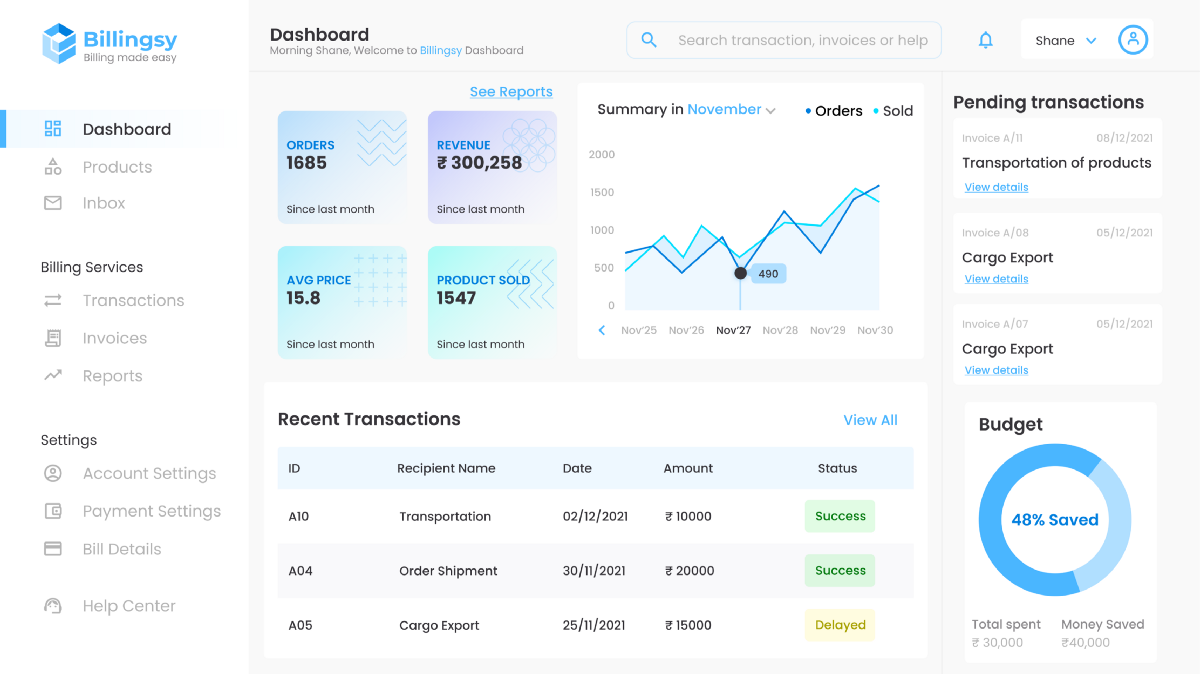Click the Help Center headset icon

(x=53, y=606)
